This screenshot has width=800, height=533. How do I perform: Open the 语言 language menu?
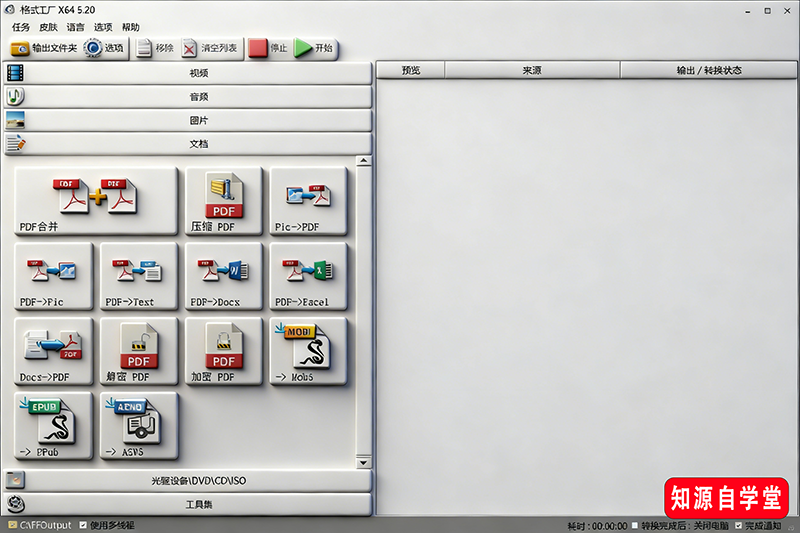[75, 27]
